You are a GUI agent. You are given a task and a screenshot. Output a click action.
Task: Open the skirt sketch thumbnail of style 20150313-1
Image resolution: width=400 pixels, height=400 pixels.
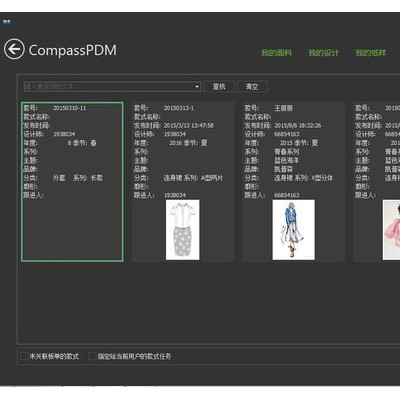183,230
